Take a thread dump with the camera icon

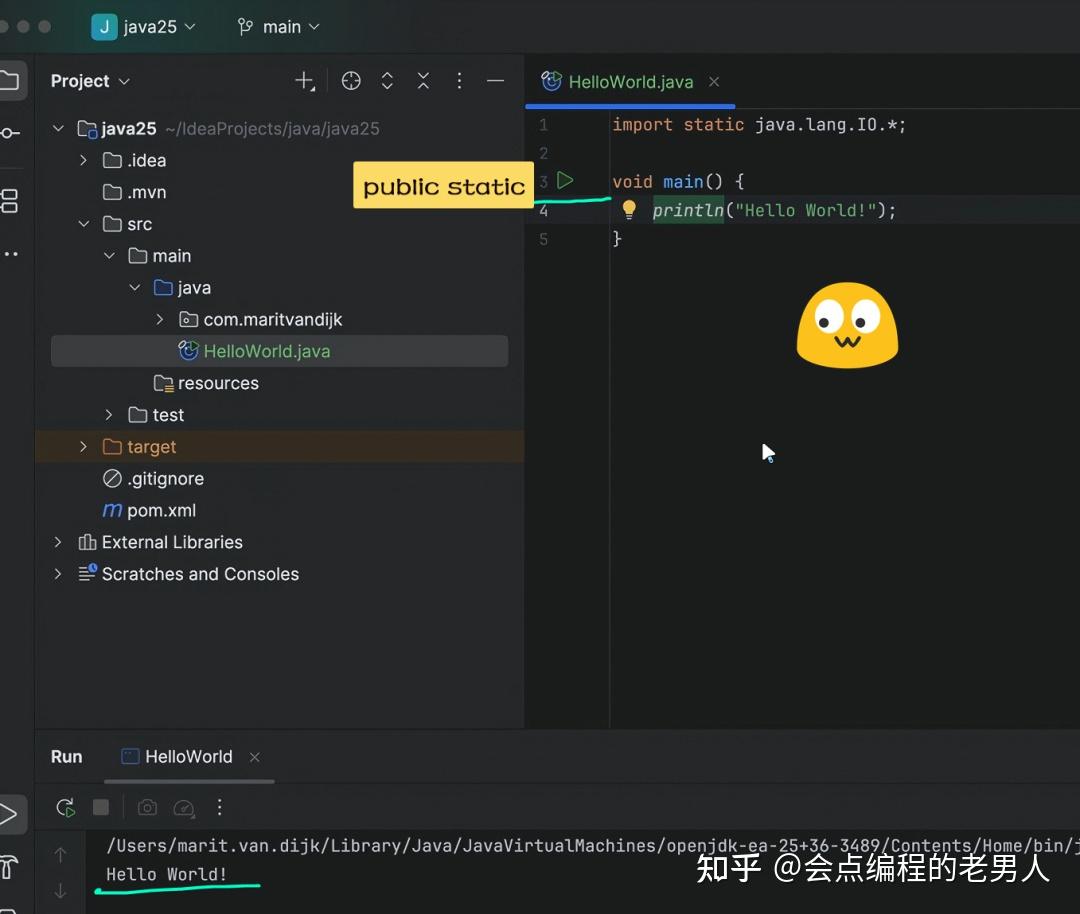coord(147,807)
